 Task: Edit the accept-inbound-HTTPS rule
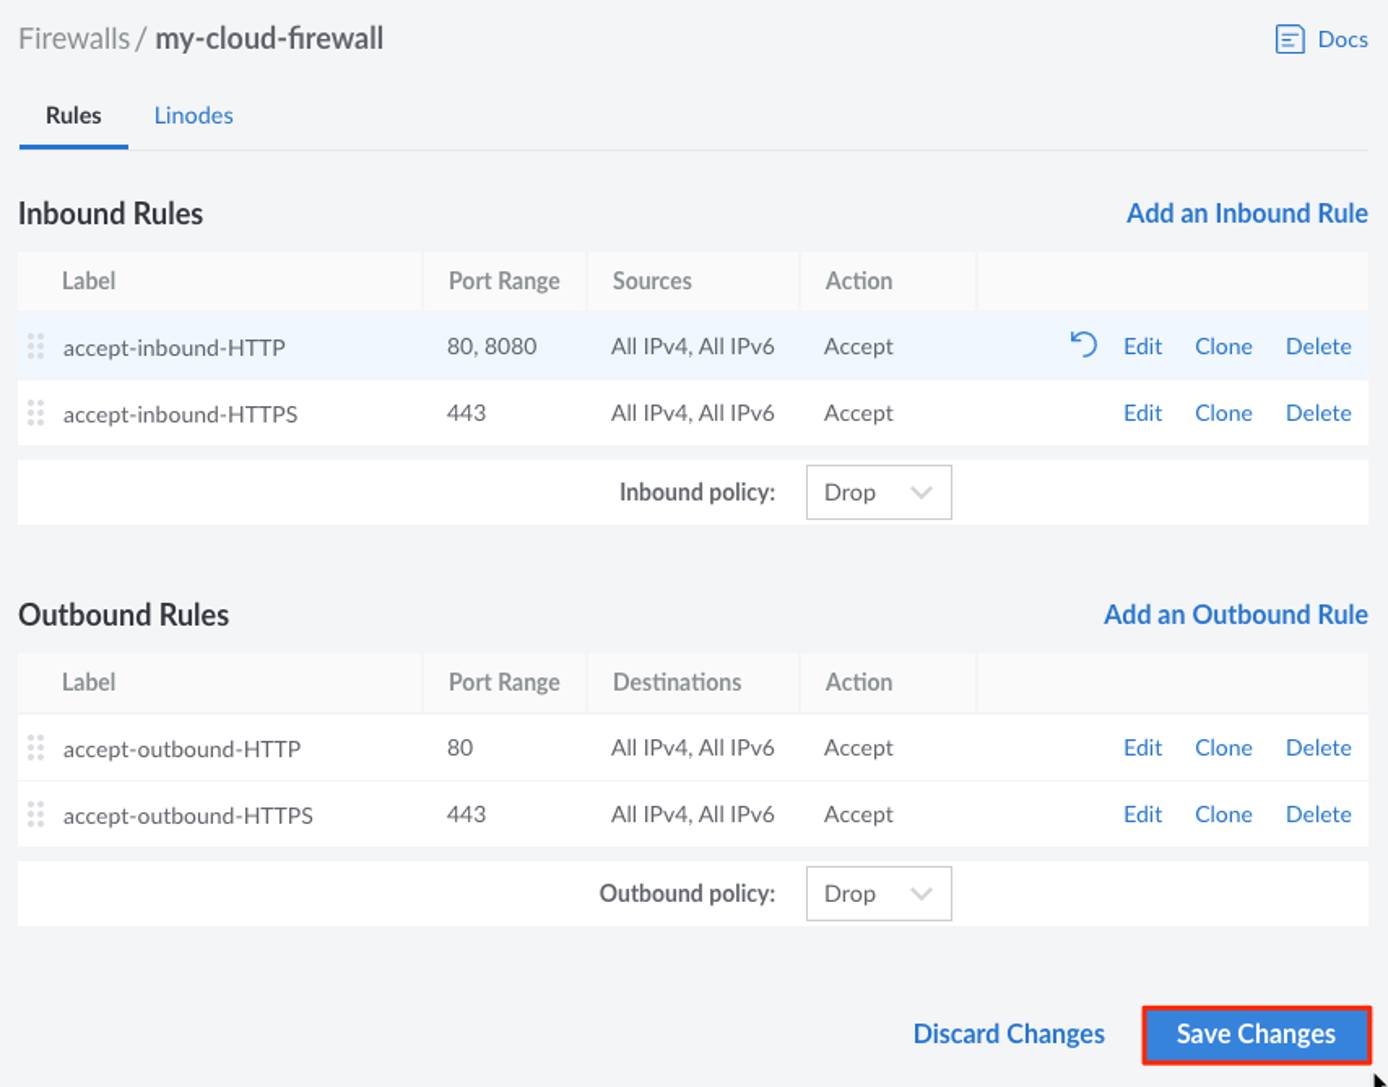point(1142,413)
